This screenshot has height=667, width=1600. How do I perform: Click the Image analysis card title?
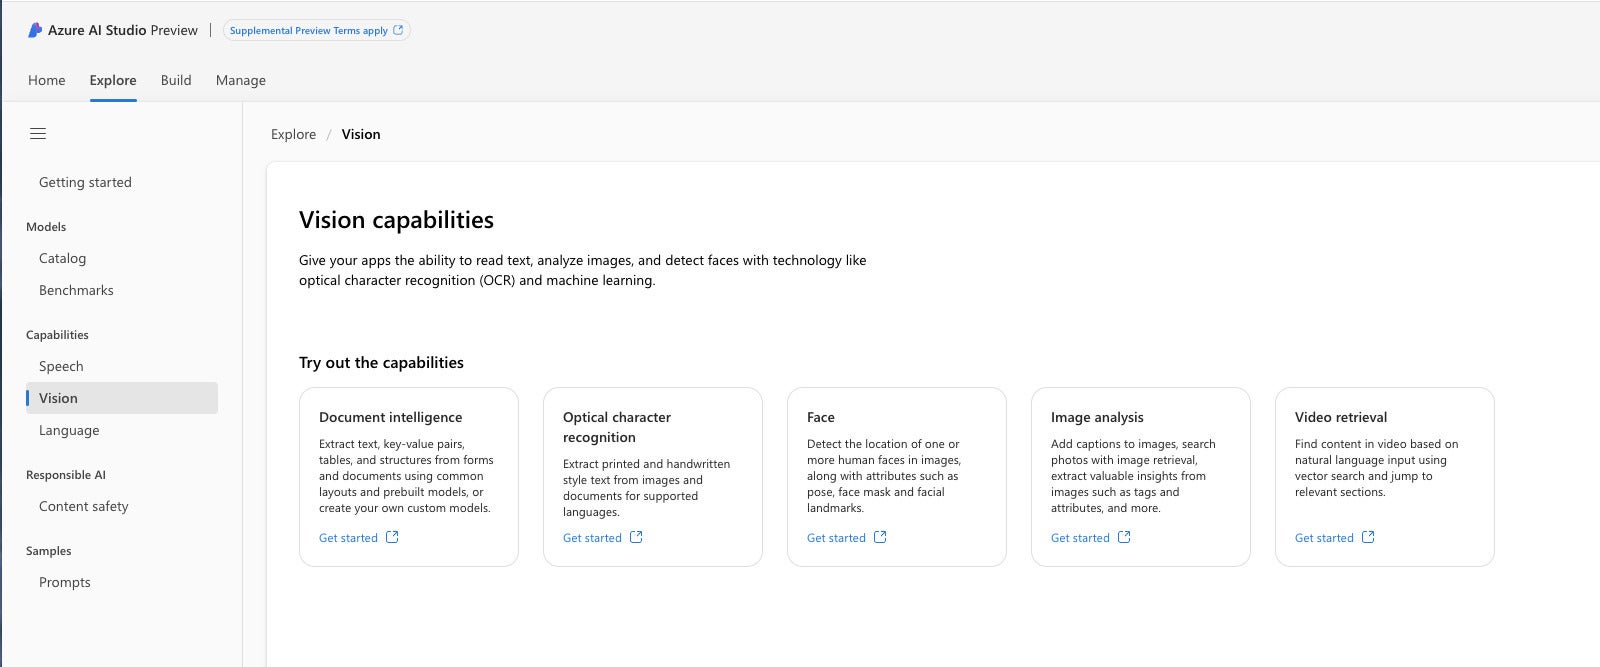pos(1097,417)
